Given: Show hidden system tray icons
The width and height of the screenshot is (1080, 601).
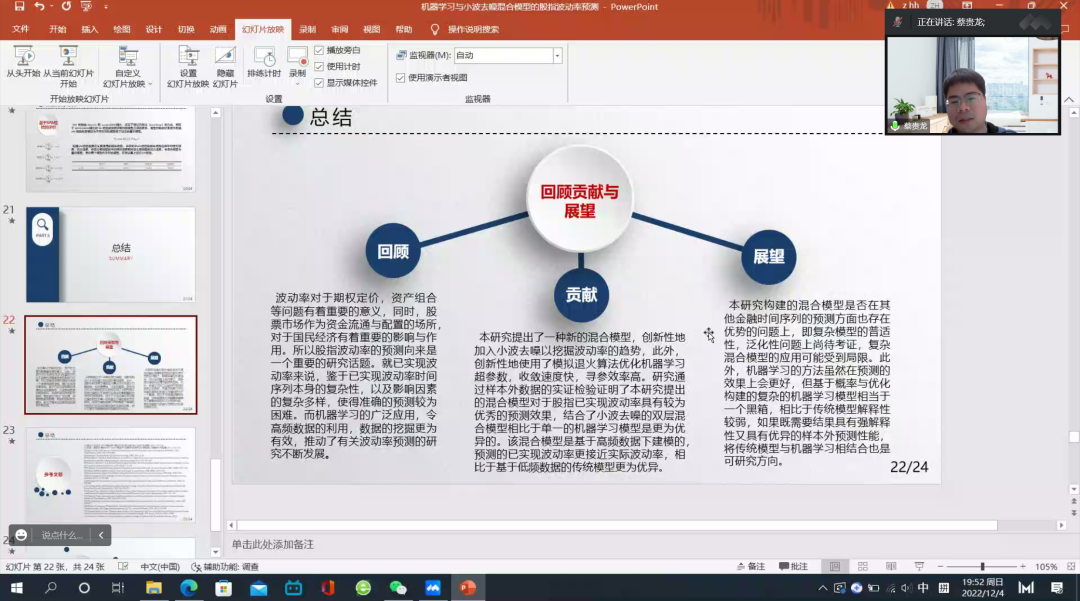Looking at the screenshot, I should click(822, 588).
